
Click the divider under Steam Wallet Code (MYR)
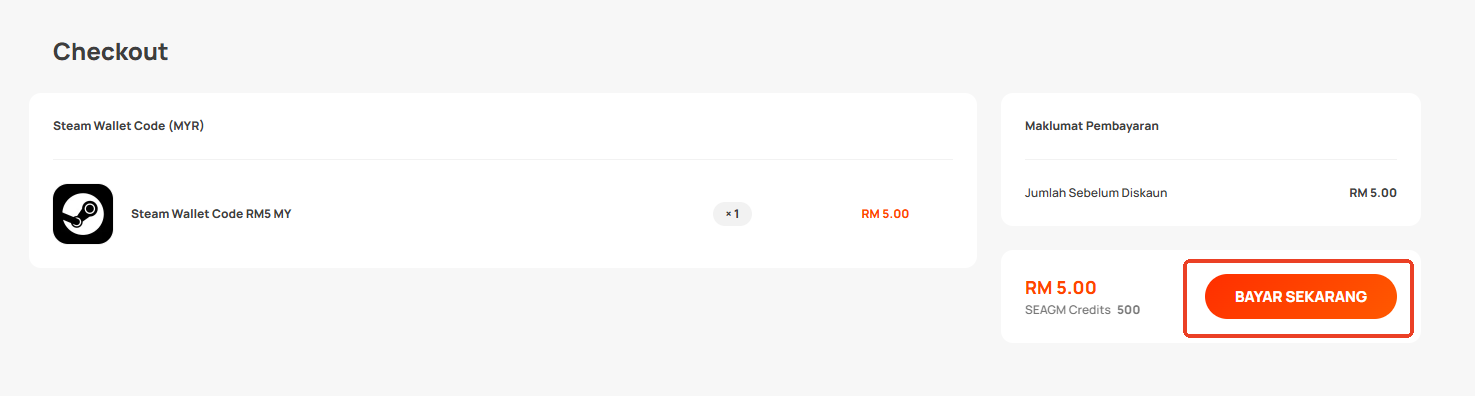(502, 159)
